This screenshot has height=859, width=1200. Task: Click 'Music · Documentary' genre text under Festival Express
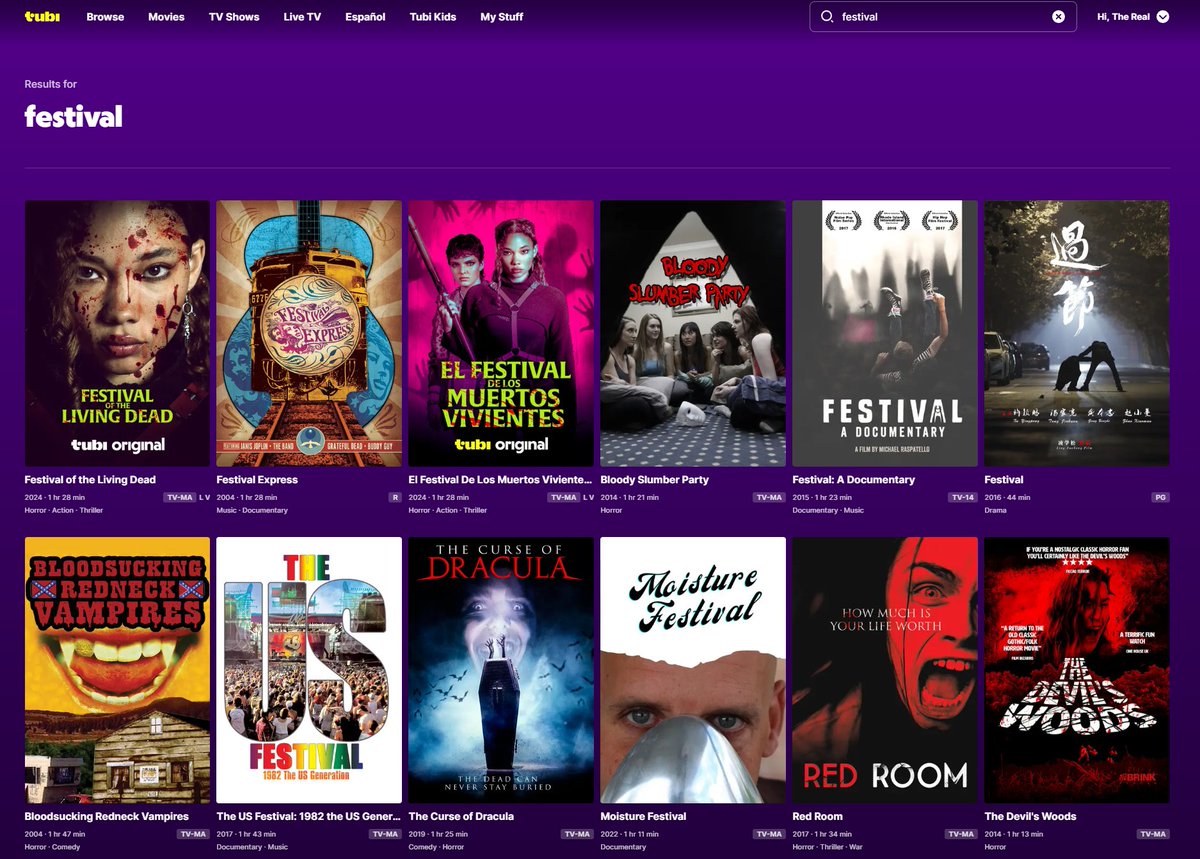[252, 510]
